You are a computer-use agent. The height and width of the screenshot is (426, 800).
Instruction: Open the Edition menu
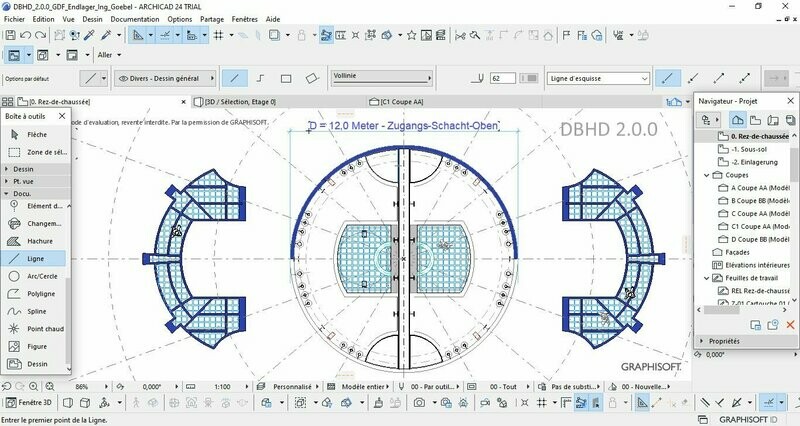pos(43,19)
